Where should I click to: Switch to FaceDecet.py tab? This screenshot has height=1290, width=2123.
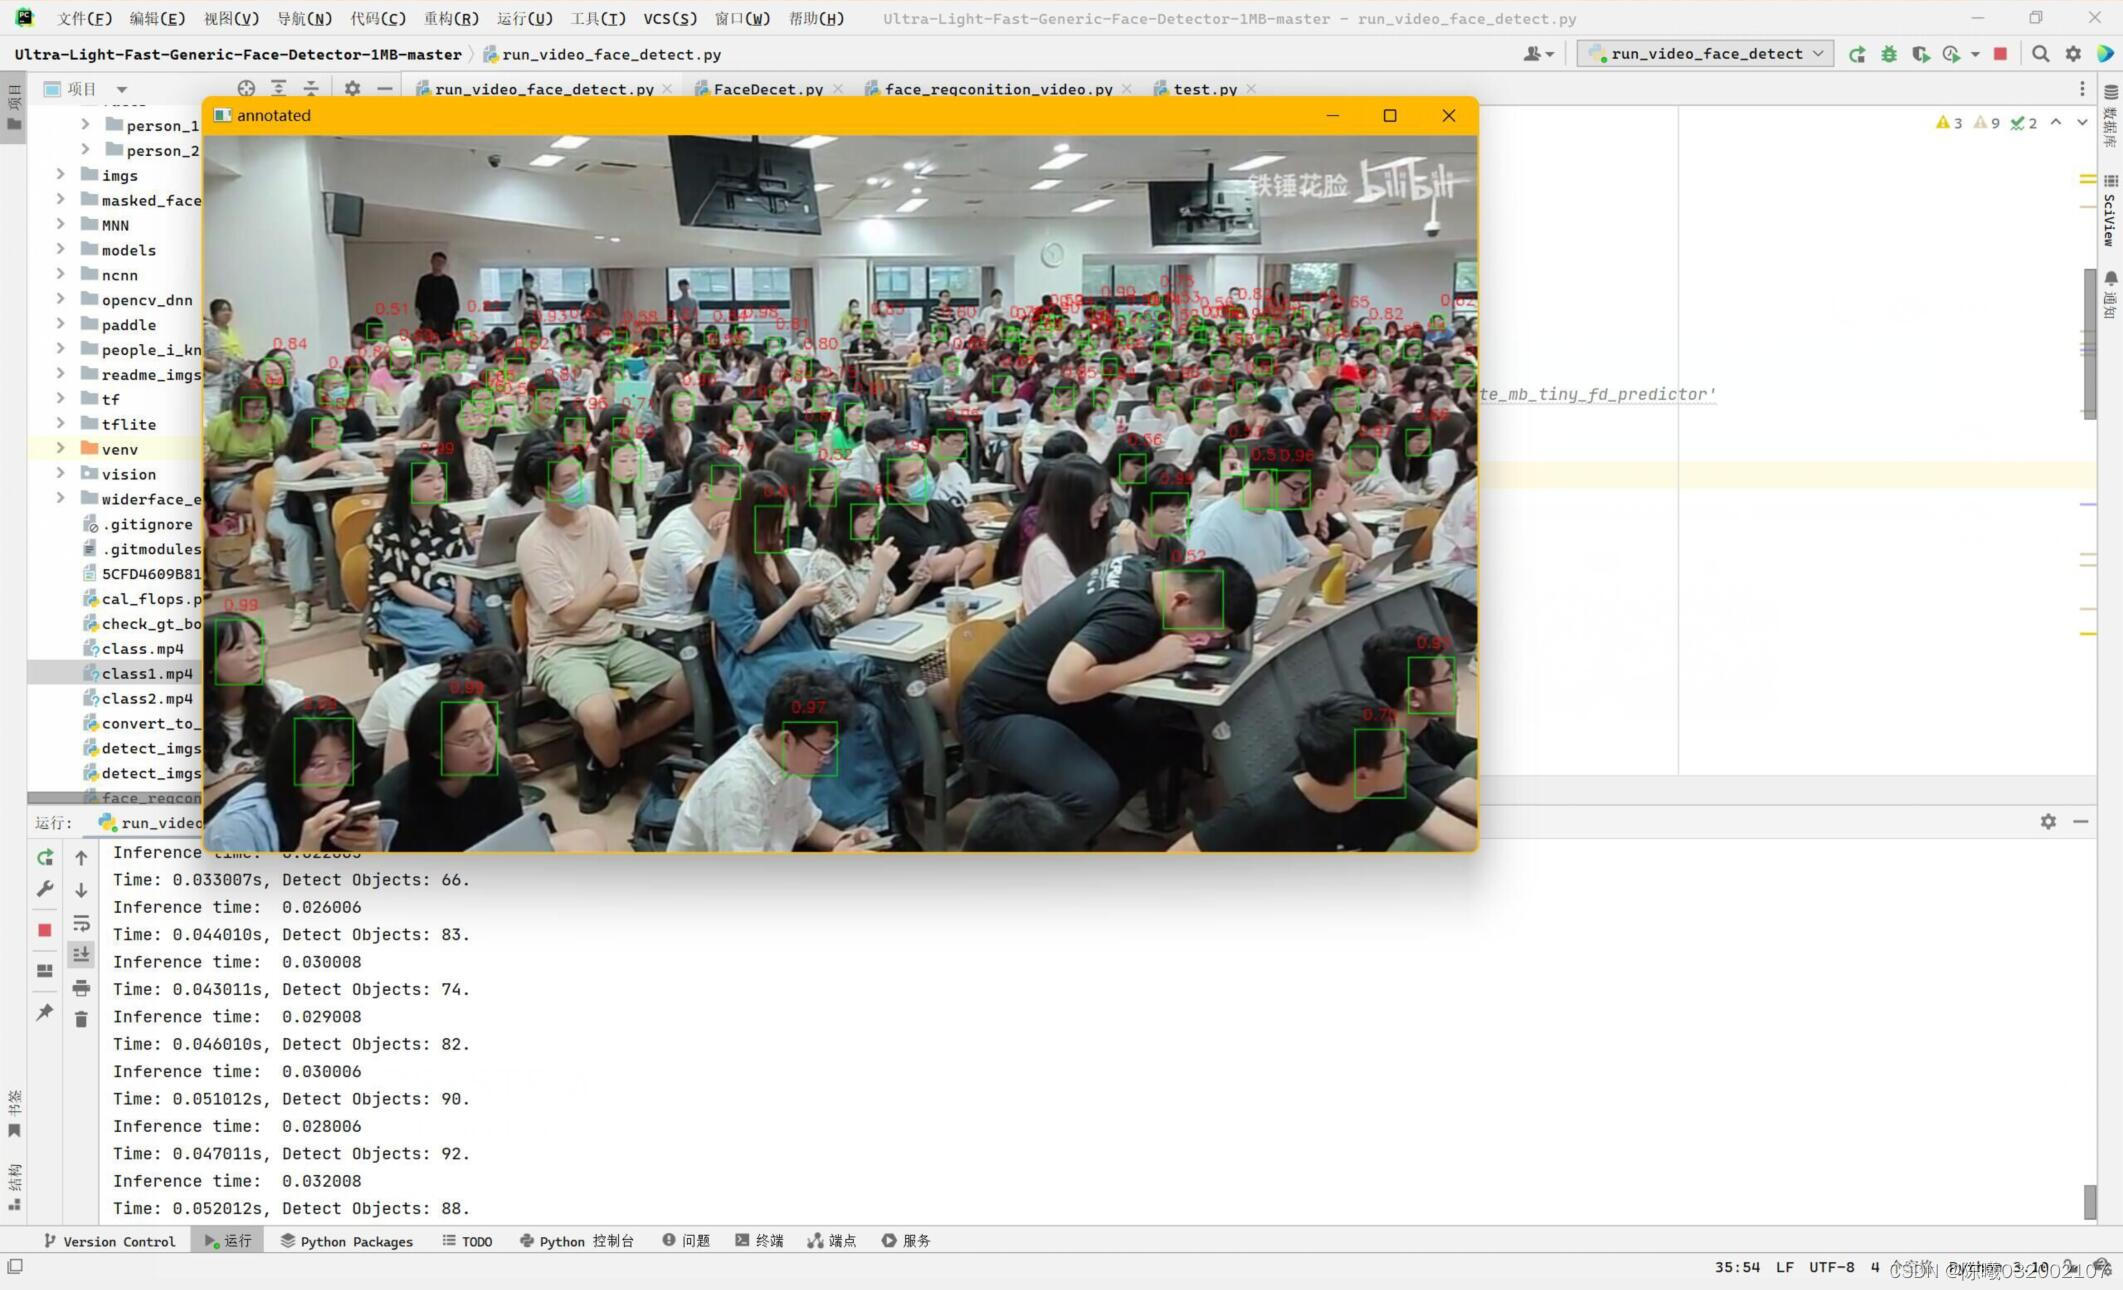767,89
